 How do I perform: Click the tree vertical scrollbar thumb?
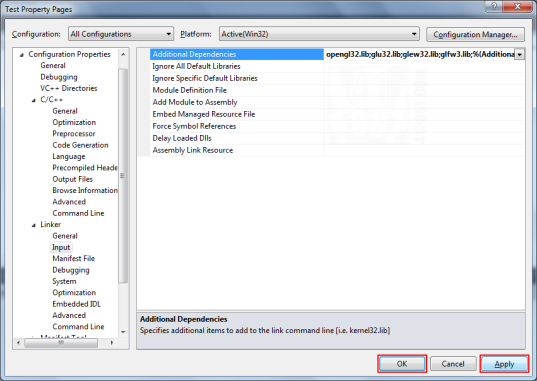(x=123, y=176)
